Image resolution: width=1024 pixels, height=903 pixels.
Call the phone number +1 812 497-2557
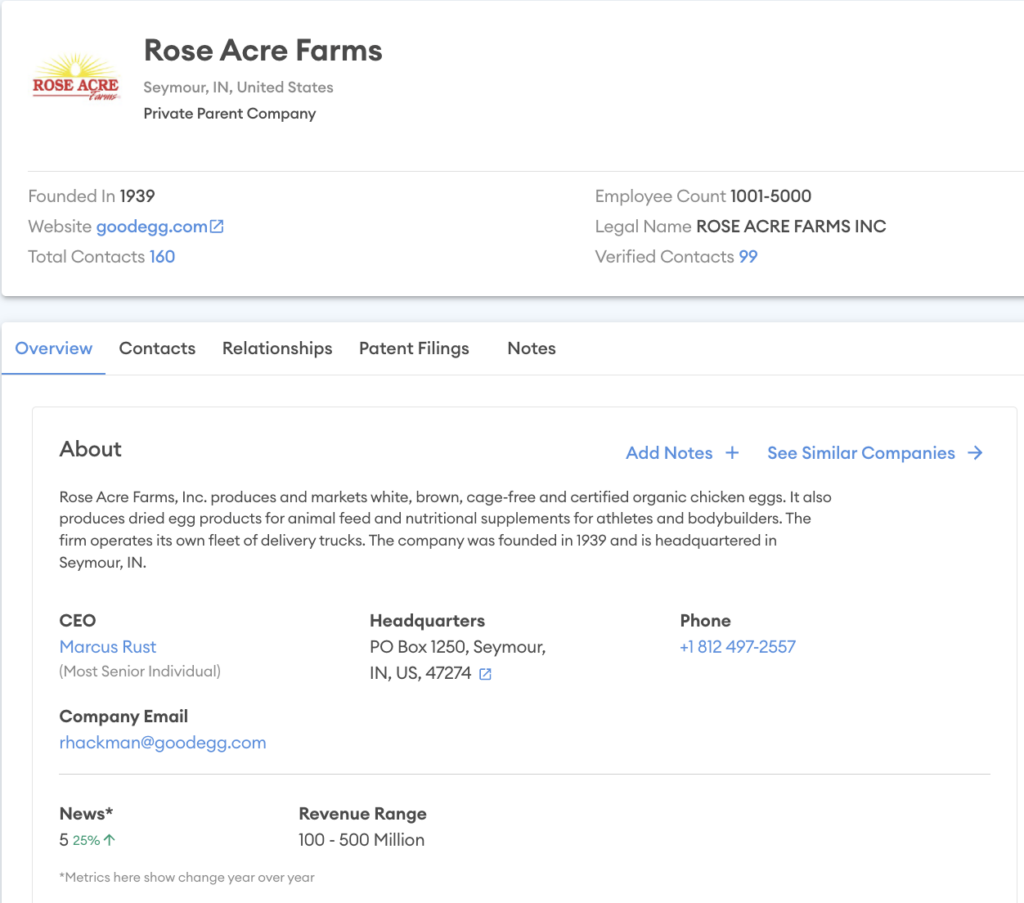click(738, 647)
